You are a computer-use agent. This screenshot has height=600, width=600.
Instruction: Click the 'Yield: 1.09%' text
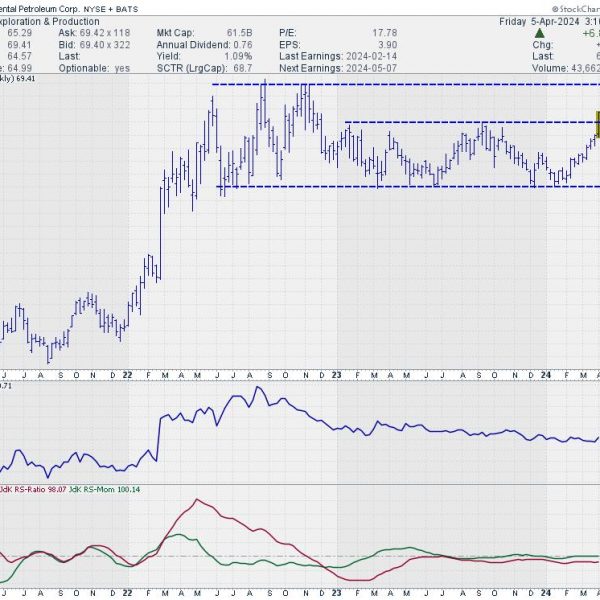[204, 56]
